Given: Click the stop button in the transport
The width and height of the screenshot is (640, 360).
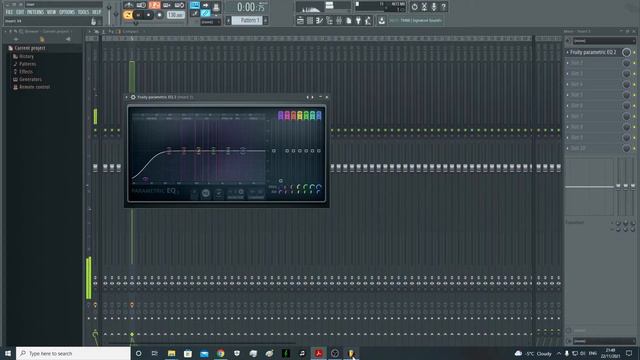Looking at the screenshot, I should (149, 16).
